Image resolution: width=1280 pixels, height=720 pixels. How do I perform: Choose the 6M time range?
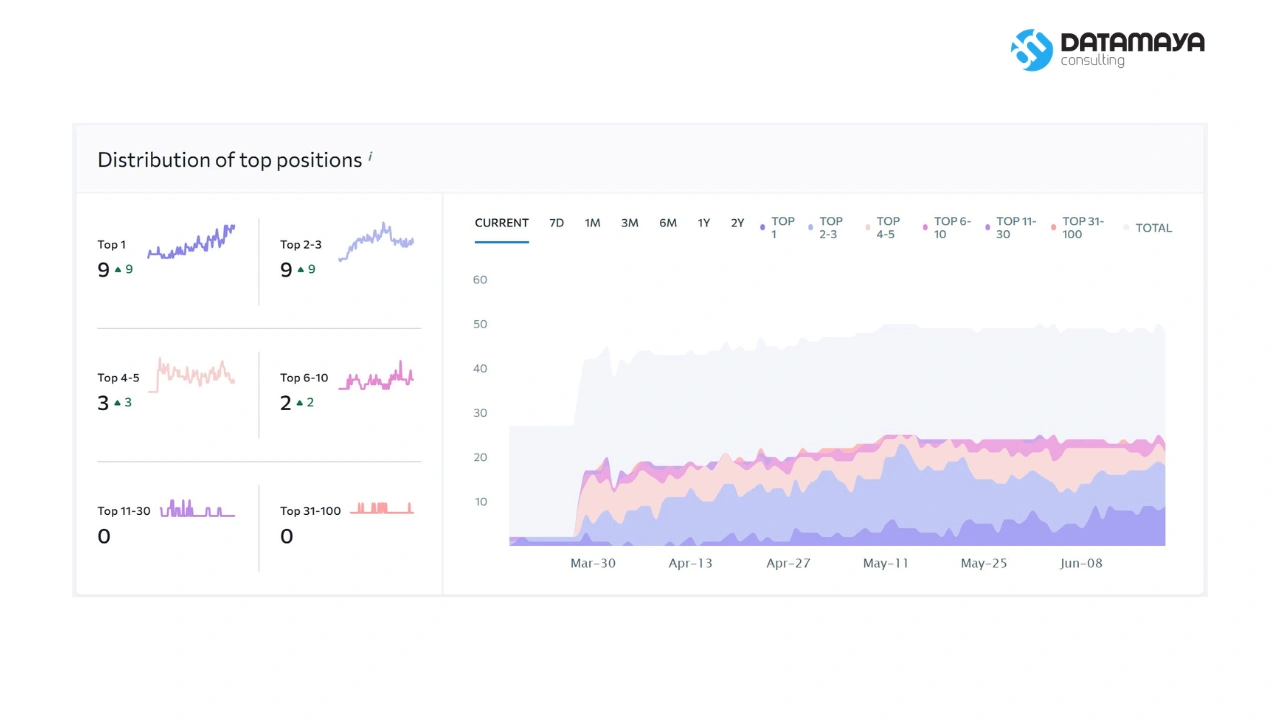tap(668, 223)
